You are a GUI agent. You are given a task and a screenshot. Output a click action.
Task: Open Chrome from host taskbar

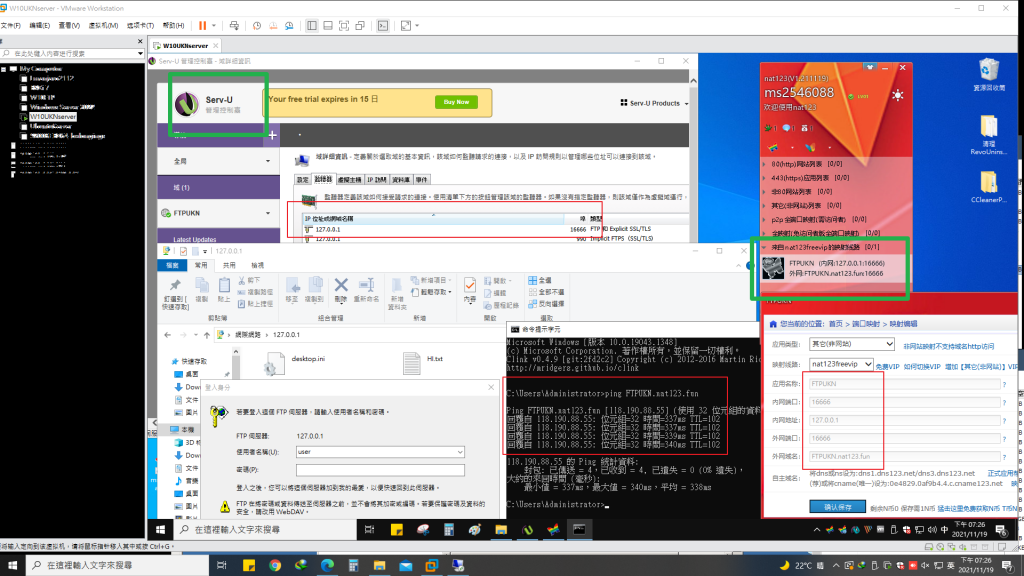[x=275, y=566]
